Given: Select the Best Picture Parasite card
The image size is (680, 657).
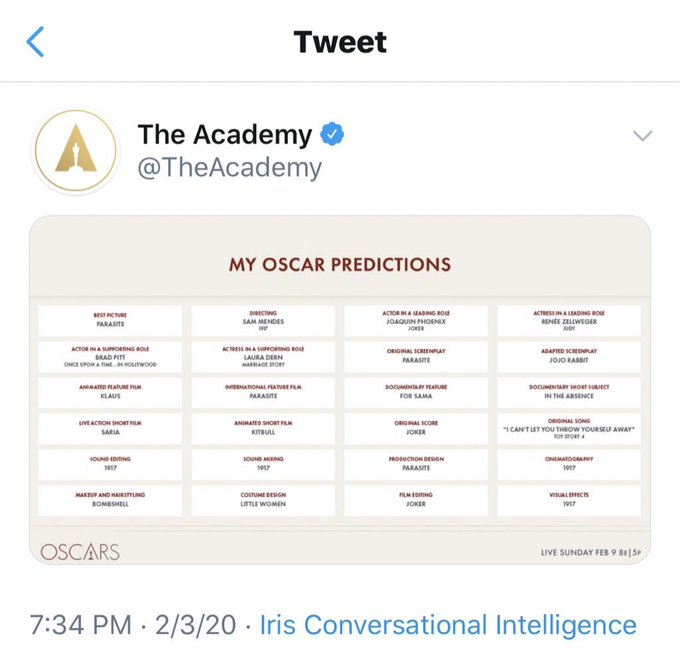Looking at the screenshot, I should [111, 320].
